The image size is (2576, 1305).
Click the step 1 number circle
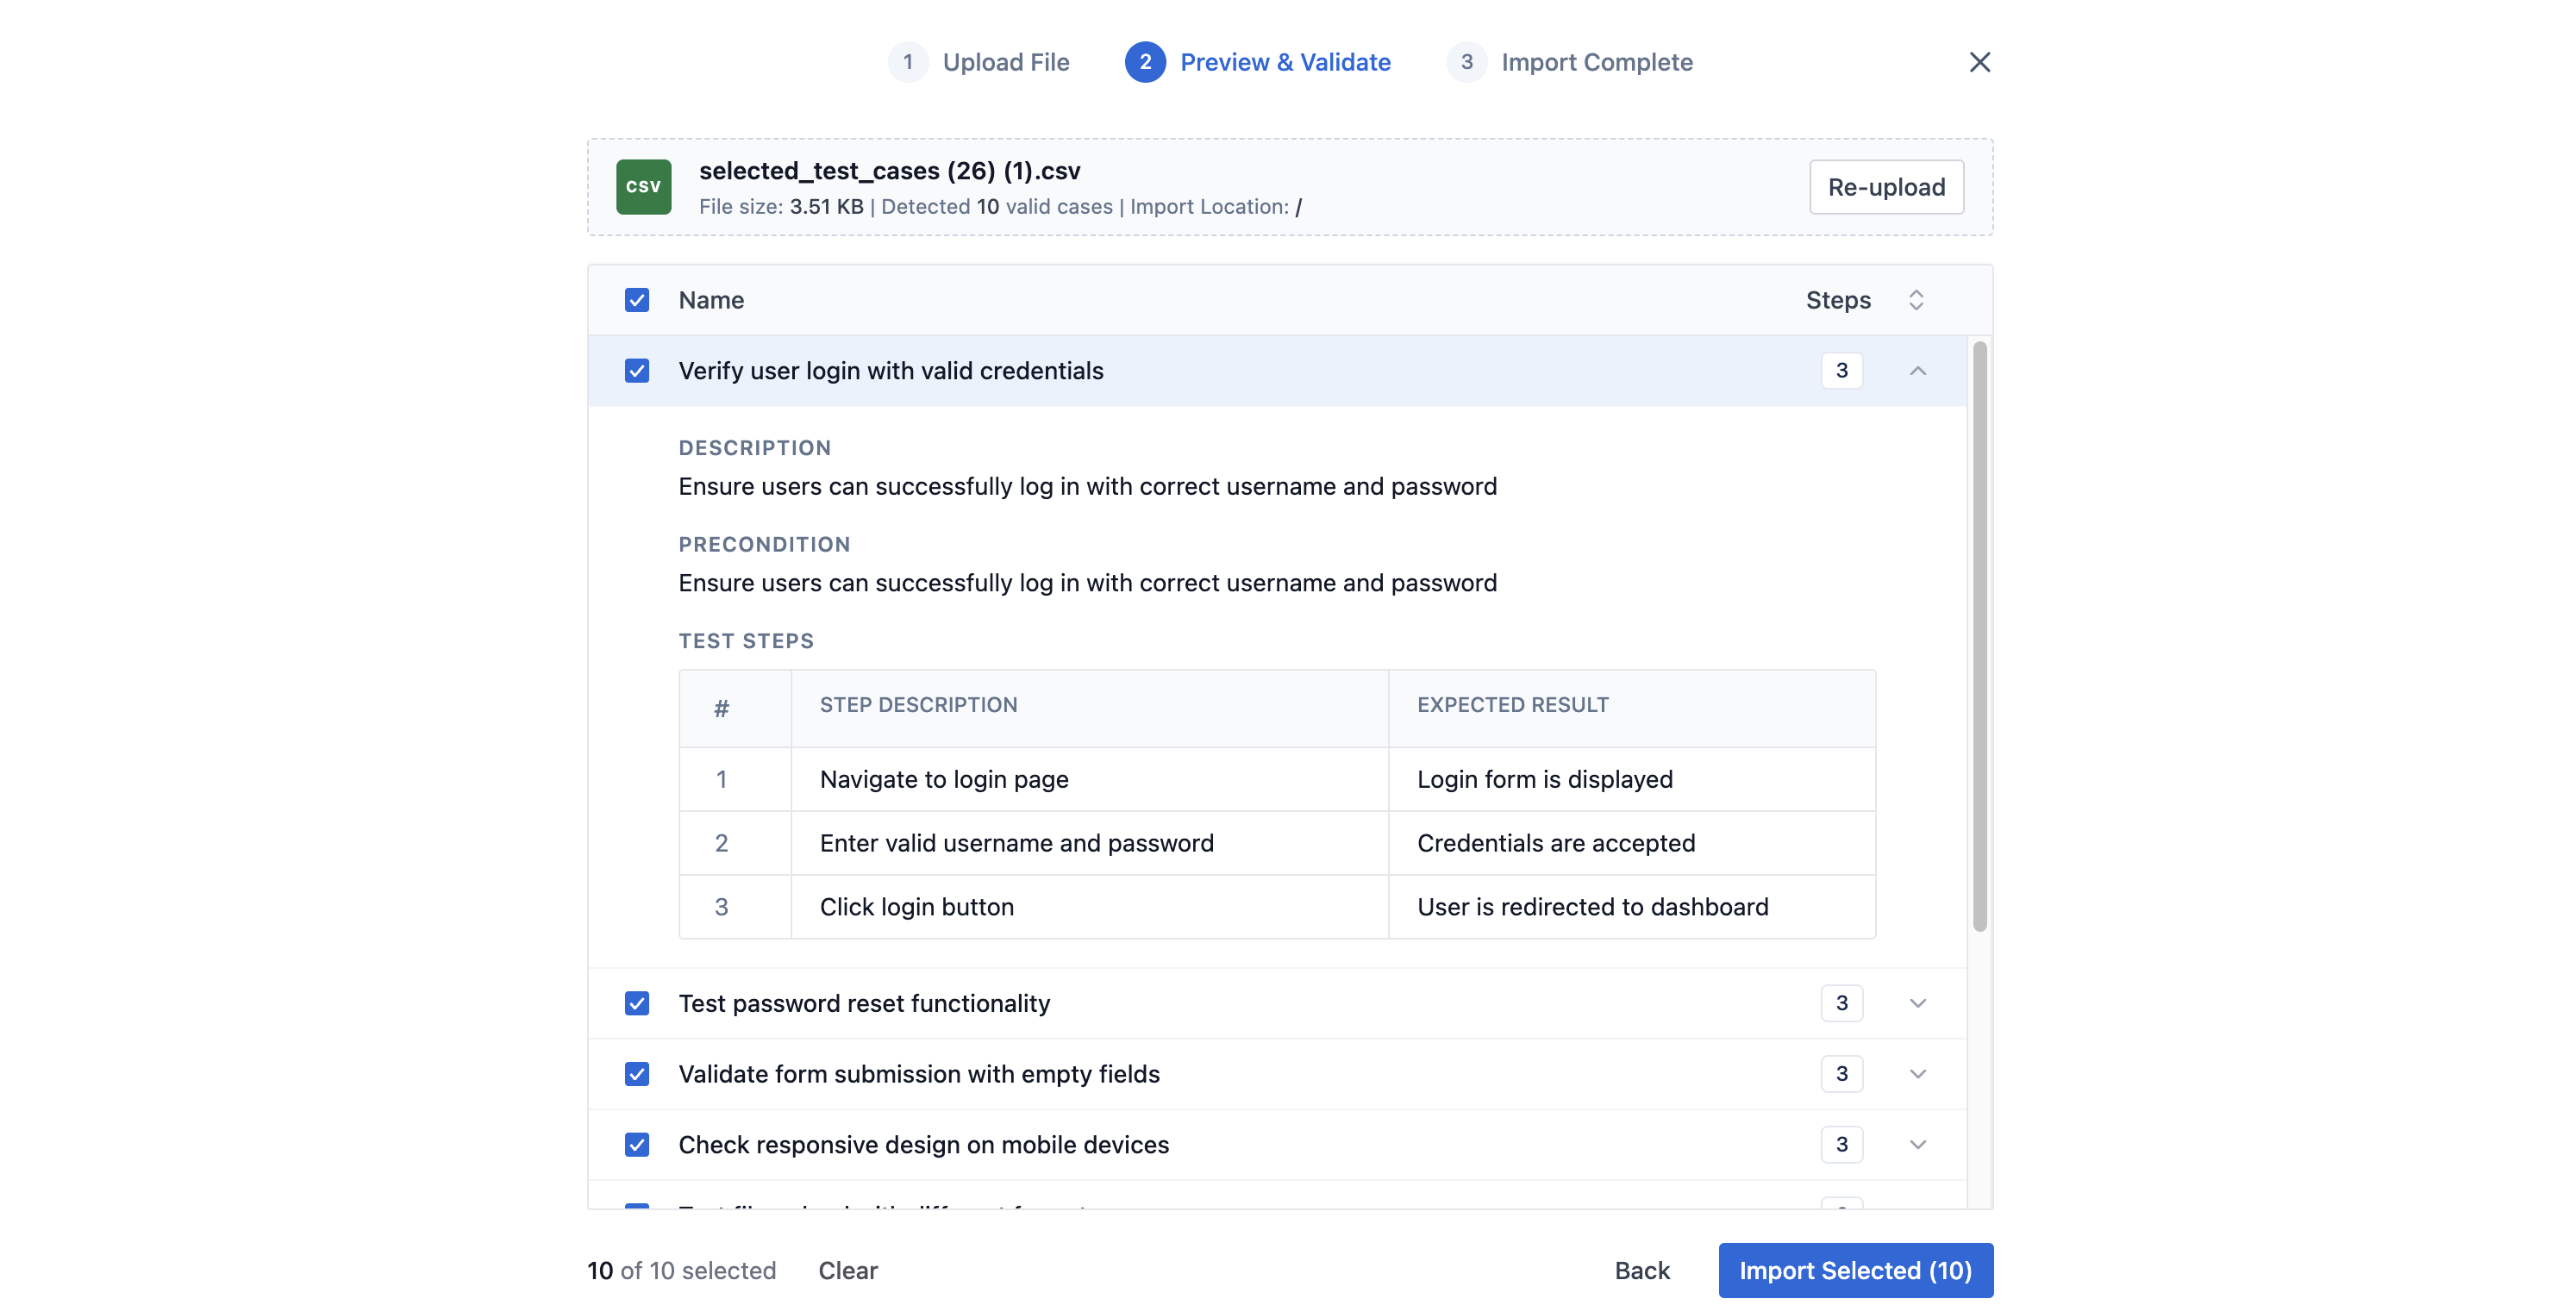(x=907, y=62)
